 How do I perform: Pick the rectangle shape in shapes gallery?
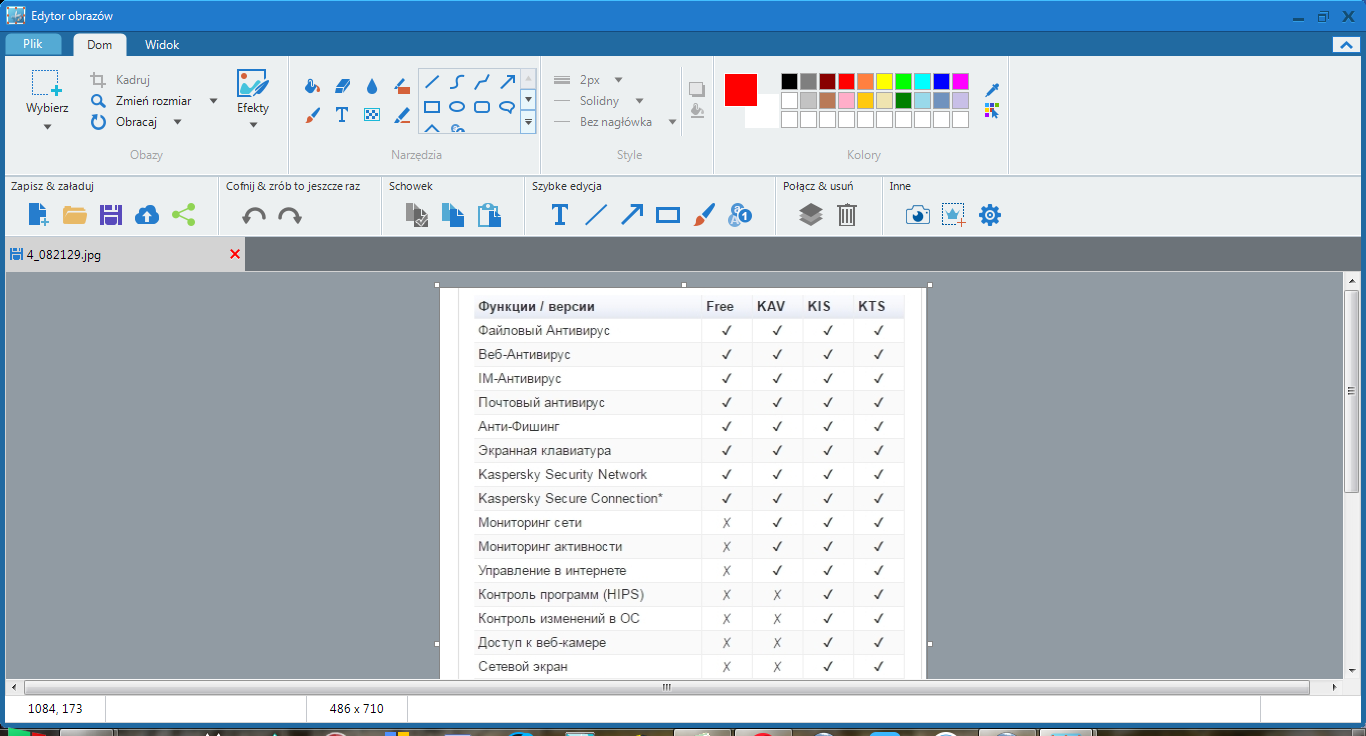[432, 107]
